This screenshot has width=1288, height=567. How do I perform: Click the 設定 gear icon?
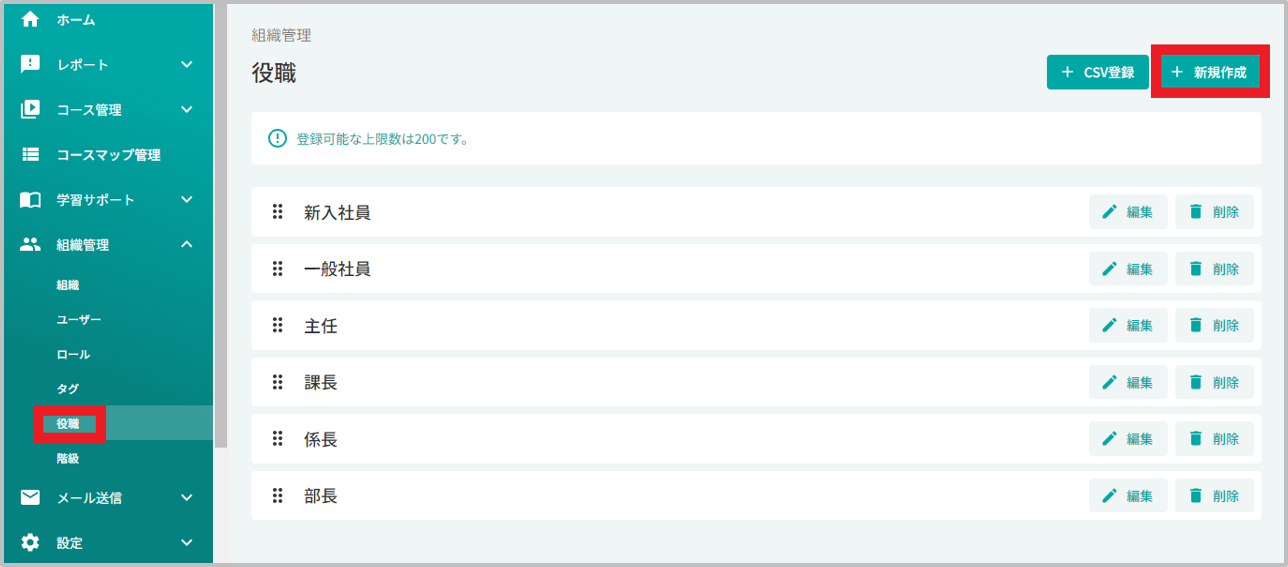31,542
